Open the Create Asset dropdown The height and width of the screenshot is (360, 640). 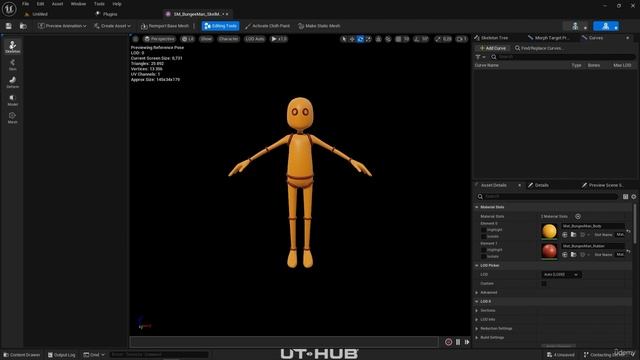click(112, 26)
